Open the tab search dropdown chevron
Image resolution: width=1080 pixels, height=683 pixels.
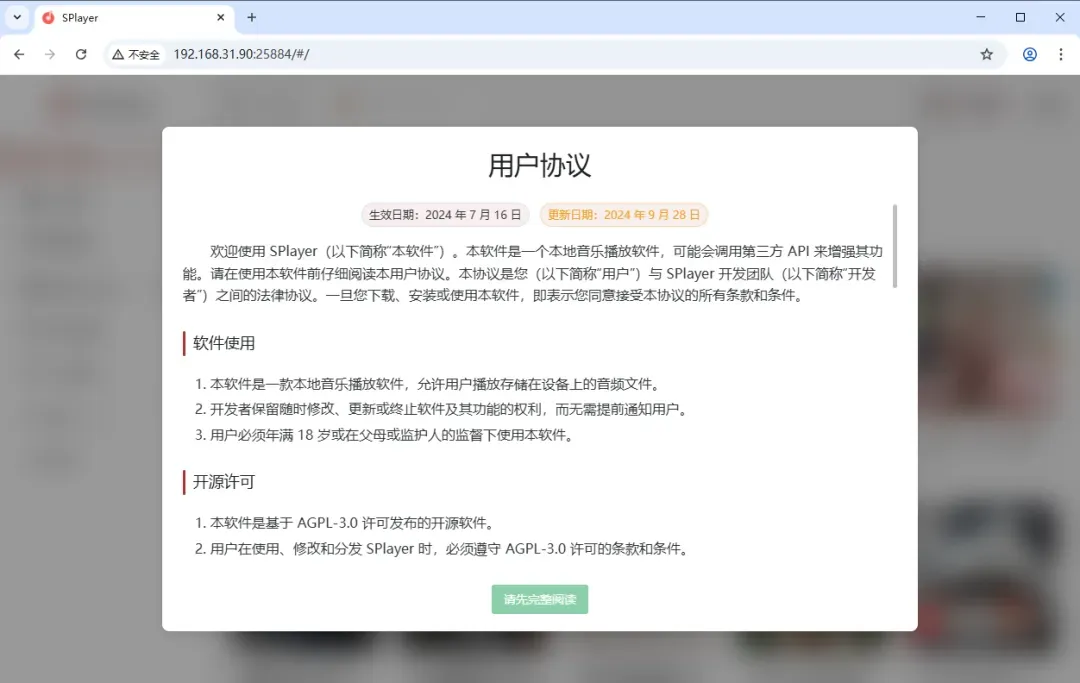(x=16, y=17)
